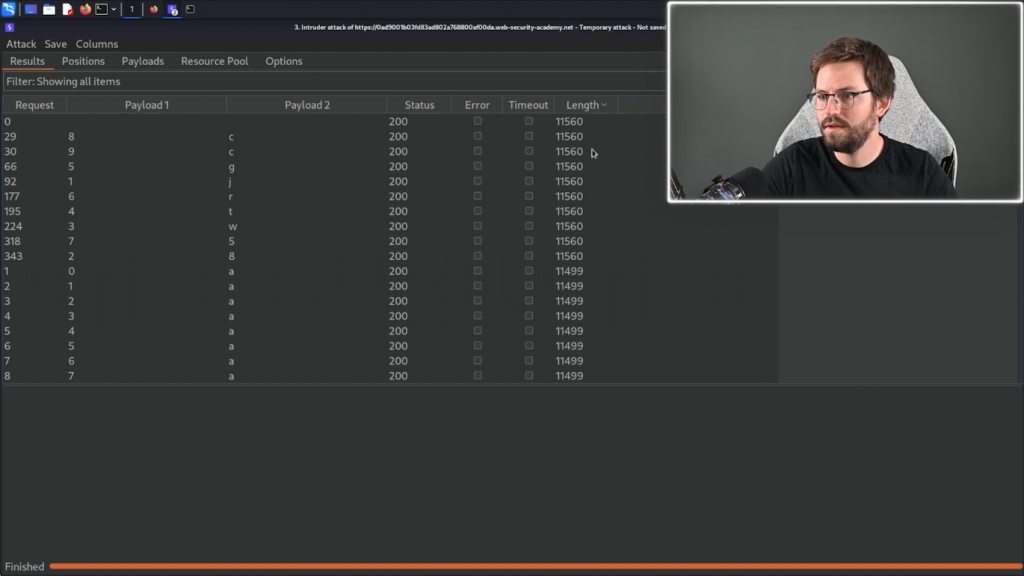Toggle Timeout checkbox for request 92
Viewport: 1024px width, 576px height.
[529, 181]
